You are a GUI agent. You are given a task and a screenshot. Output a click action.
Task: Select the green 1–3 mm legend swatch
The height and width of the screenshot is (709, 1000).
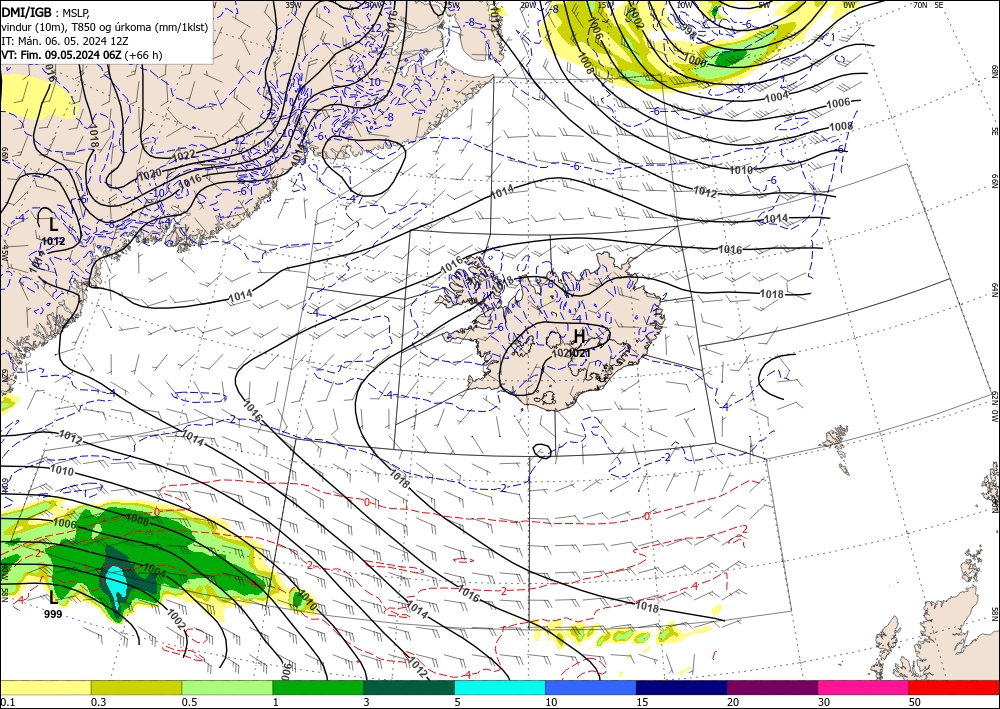pyautogui.click(x=318, y=687)
